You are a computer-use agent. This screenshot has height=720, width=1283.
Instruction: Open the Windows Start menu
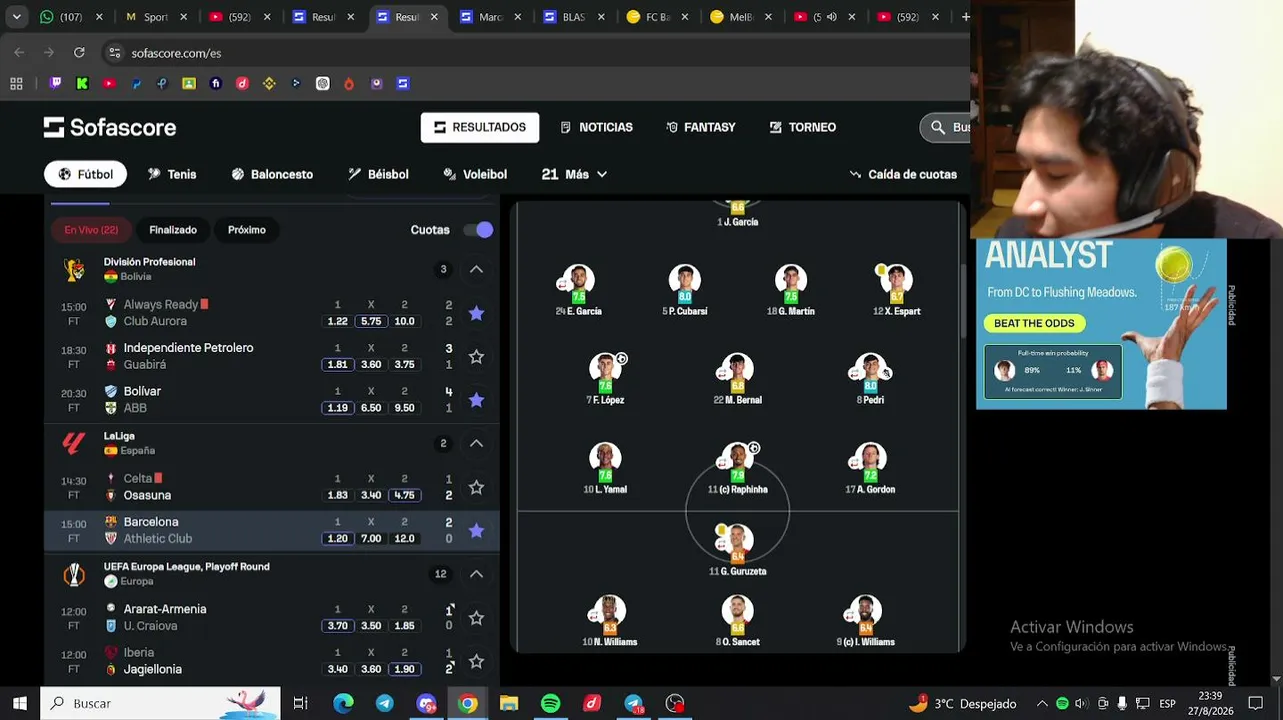click(19, 703)
